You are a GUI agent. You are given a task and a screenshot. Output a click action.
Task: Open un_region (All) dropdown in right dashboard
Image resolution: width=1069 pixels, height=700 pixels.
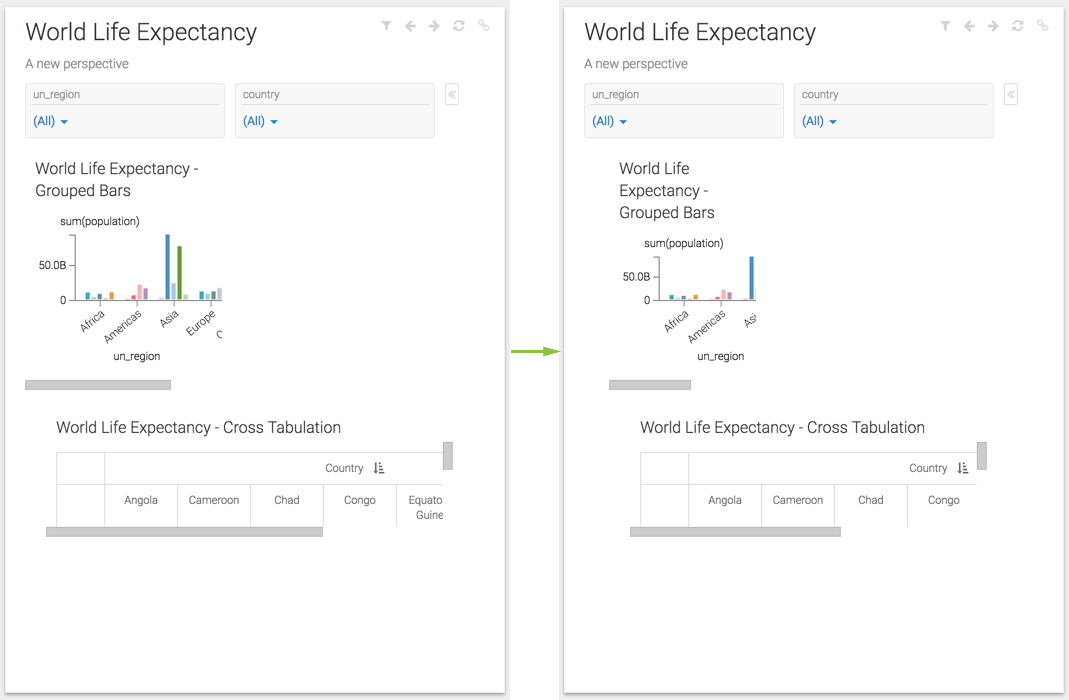point(610,121)
